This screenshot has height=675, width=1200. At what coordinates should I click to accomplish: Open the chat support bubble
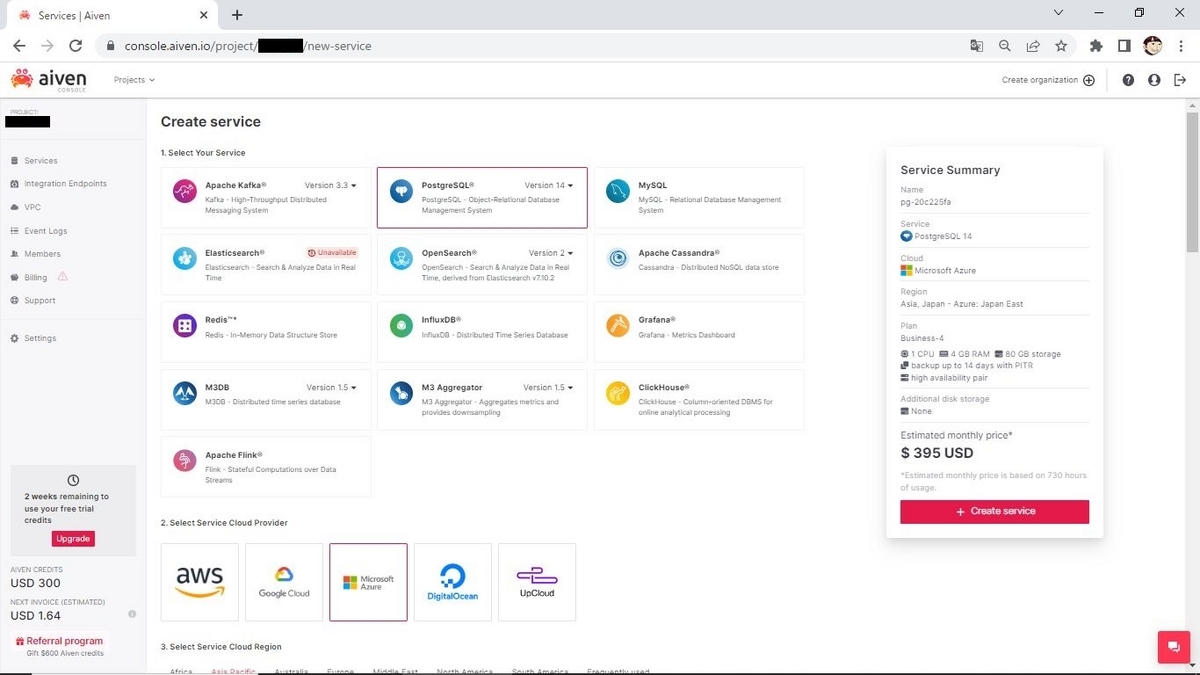tap(1172, 647)
